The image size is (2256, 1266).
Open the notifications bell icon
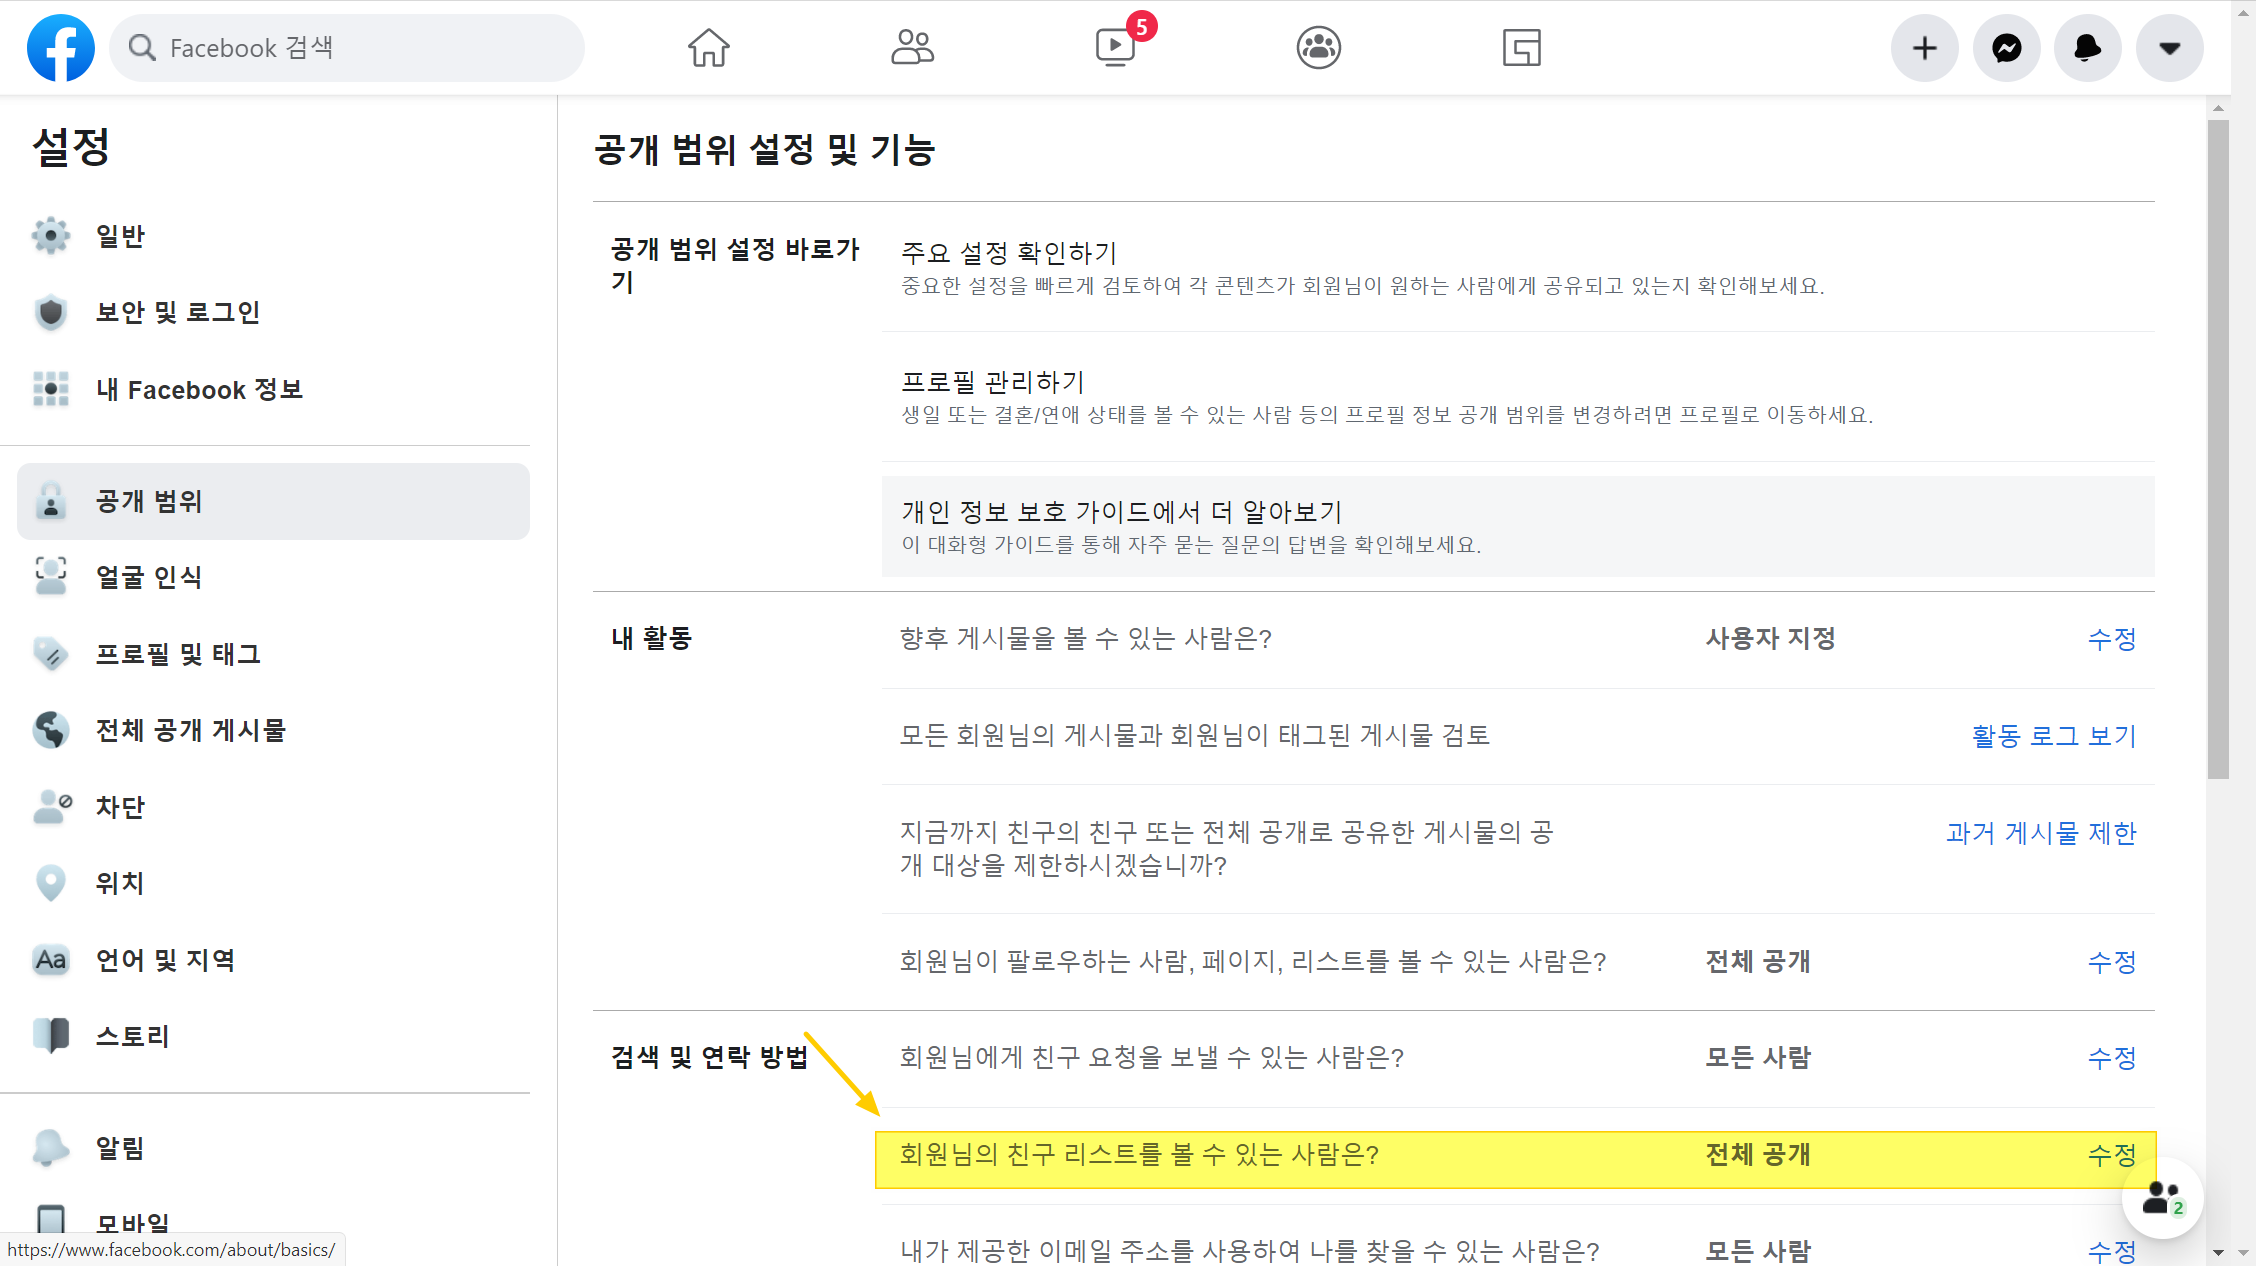2087,48
